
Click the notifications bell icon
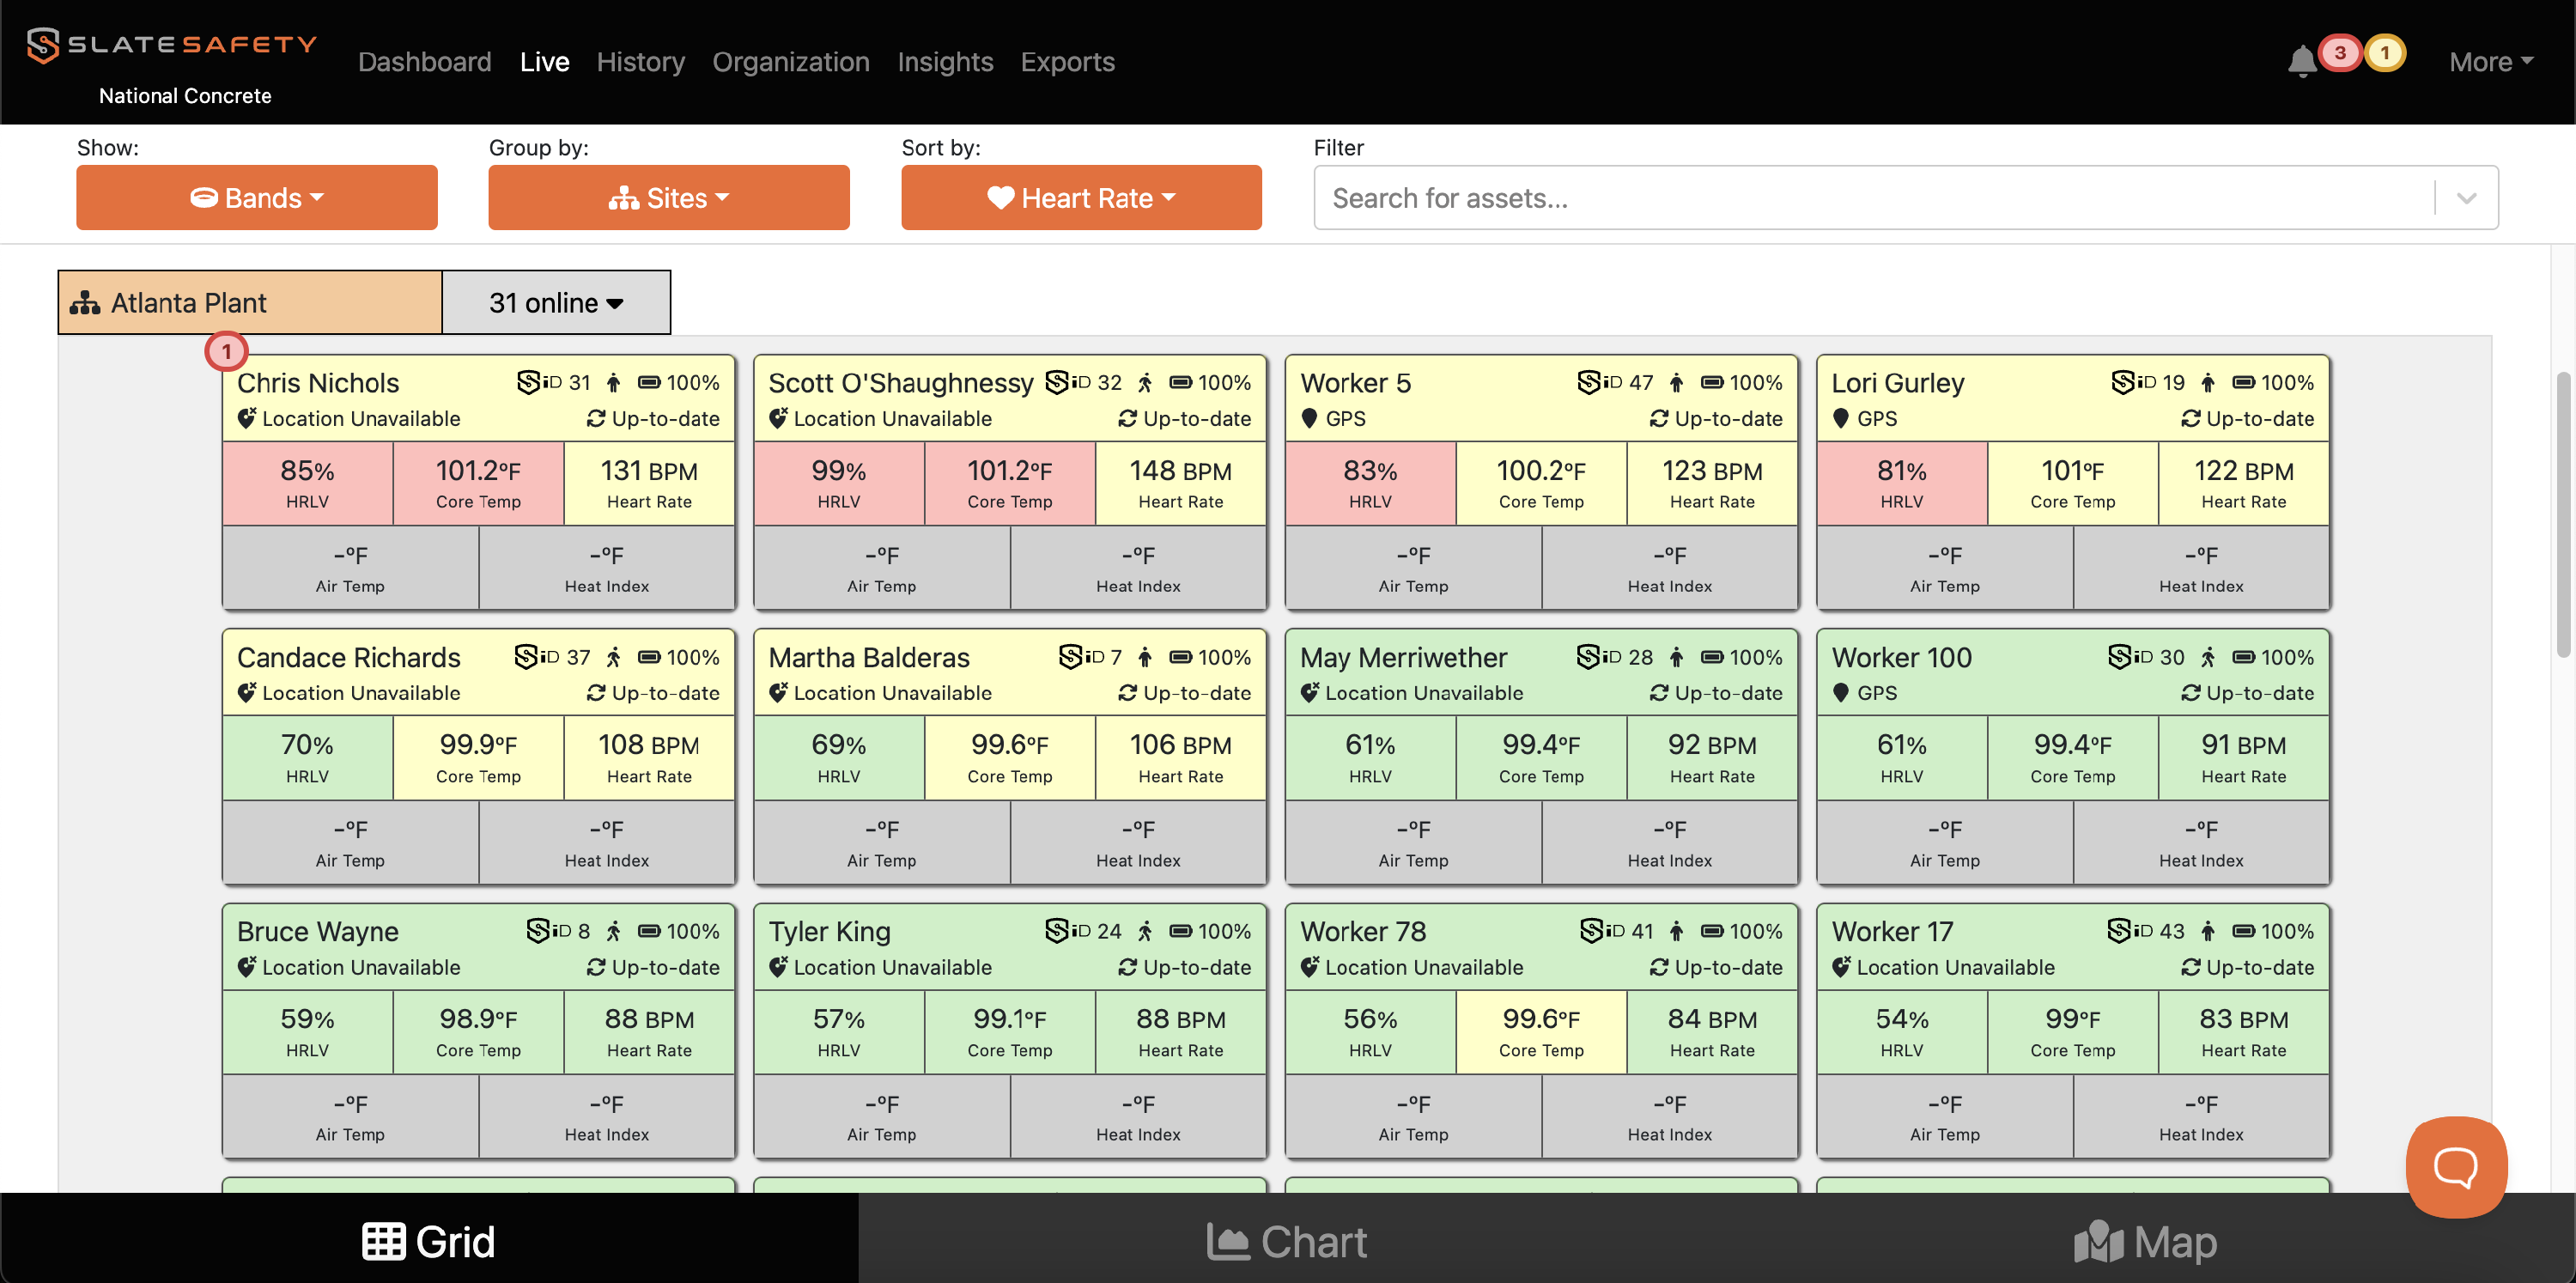[x=2301, y=62]
